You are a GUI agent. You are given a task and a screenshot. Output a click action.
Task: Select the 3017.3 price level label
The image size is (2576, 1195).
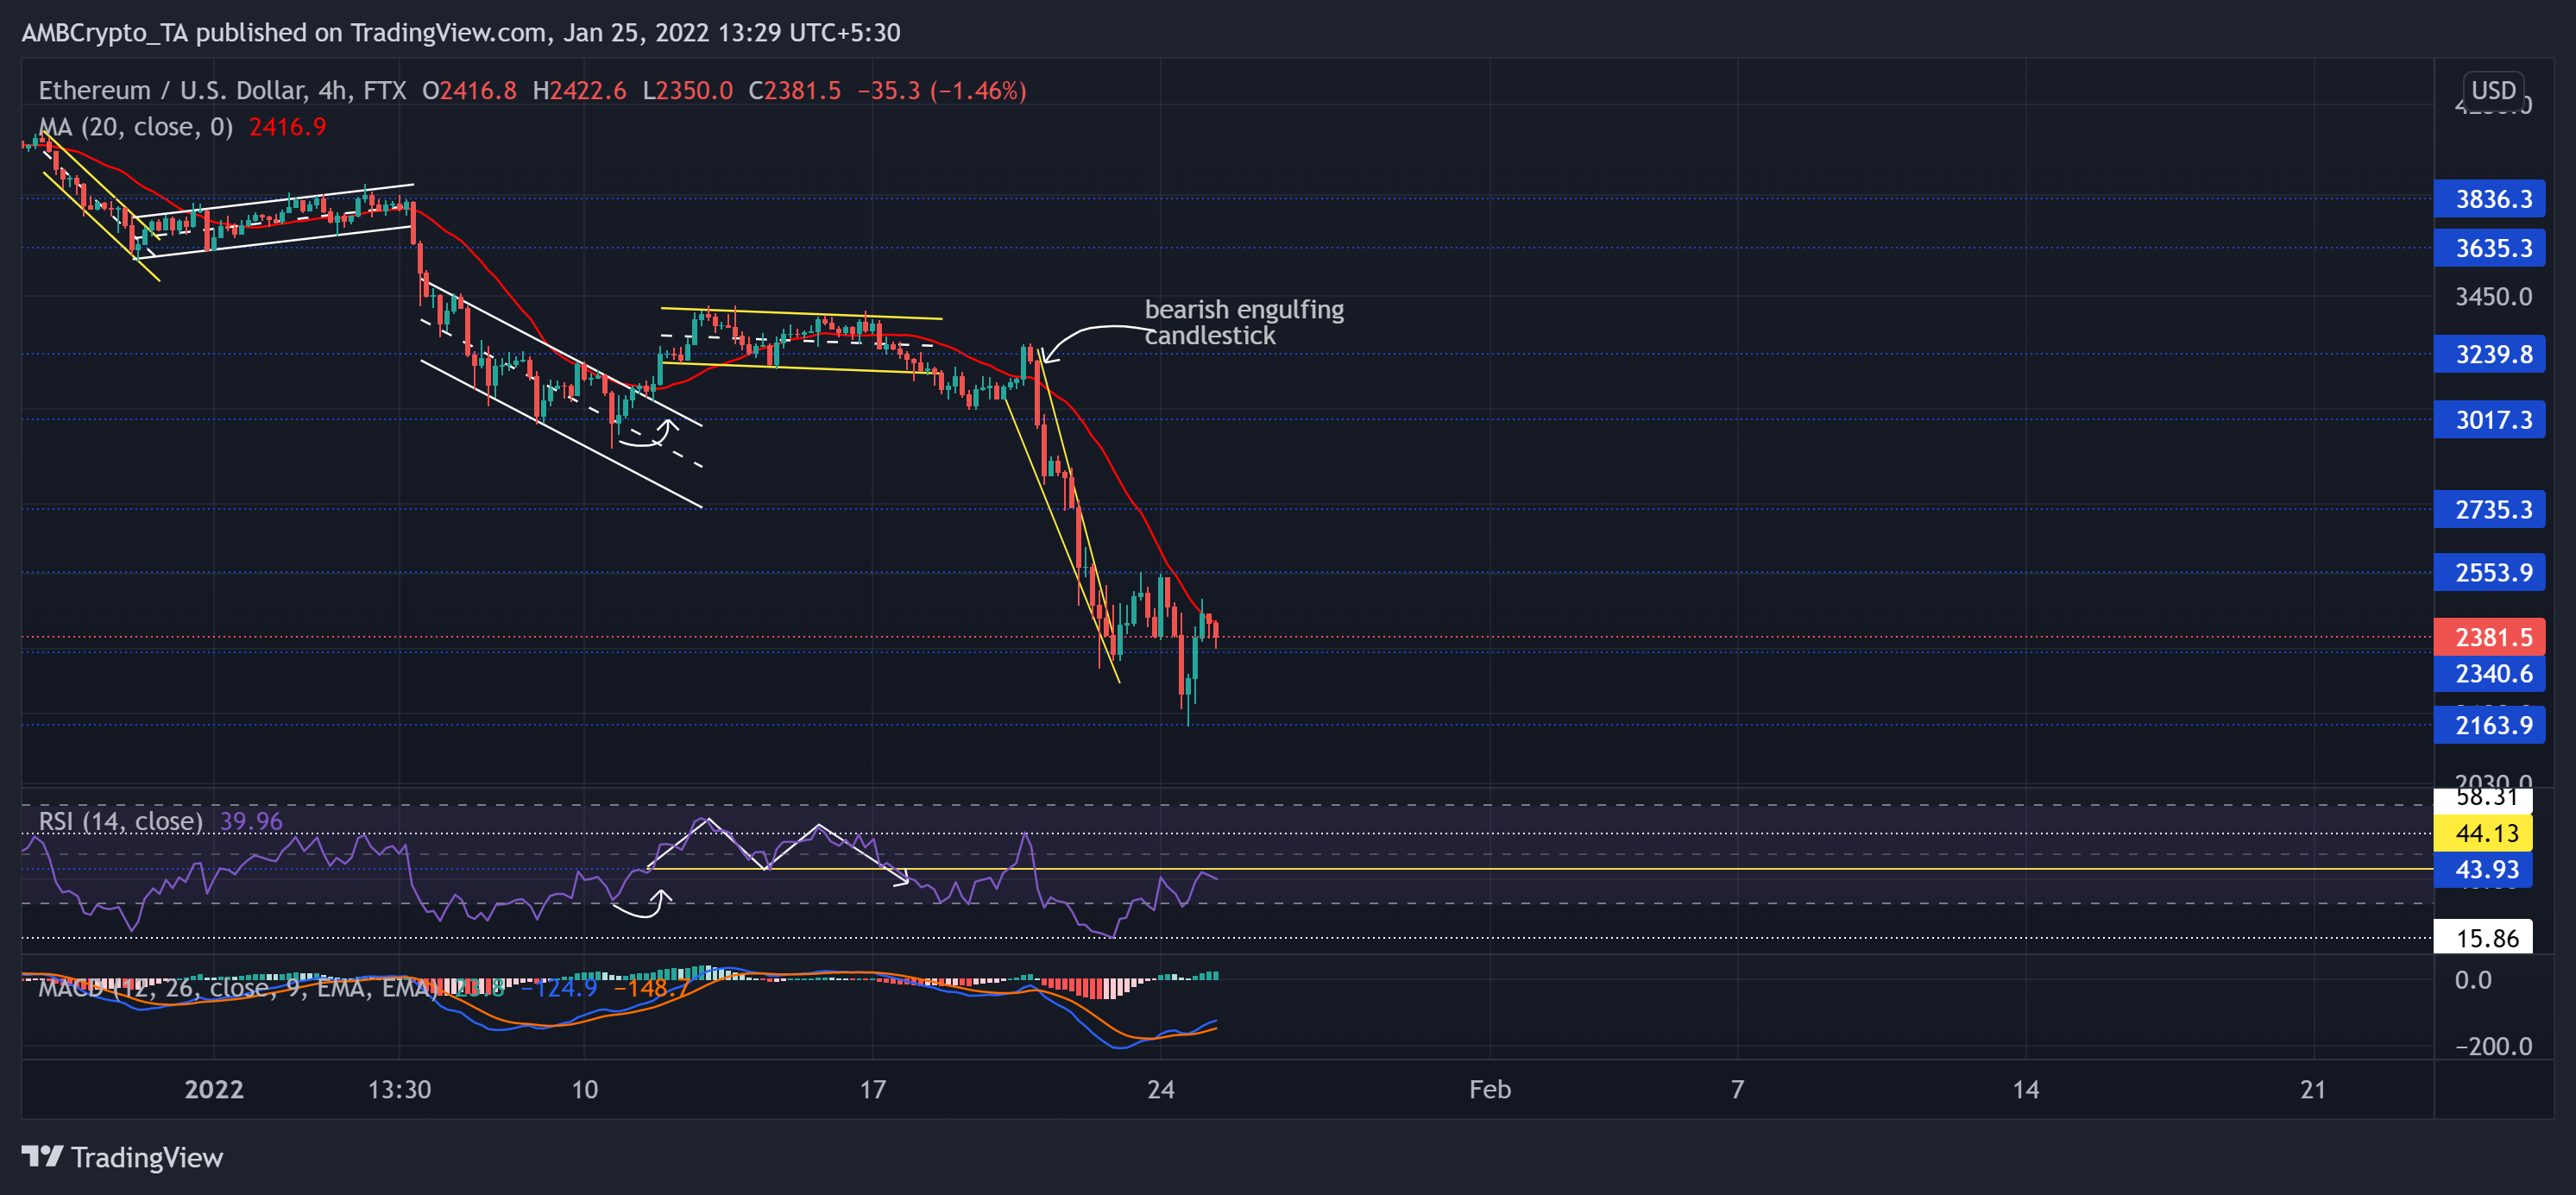click(x=2489, y=420)
